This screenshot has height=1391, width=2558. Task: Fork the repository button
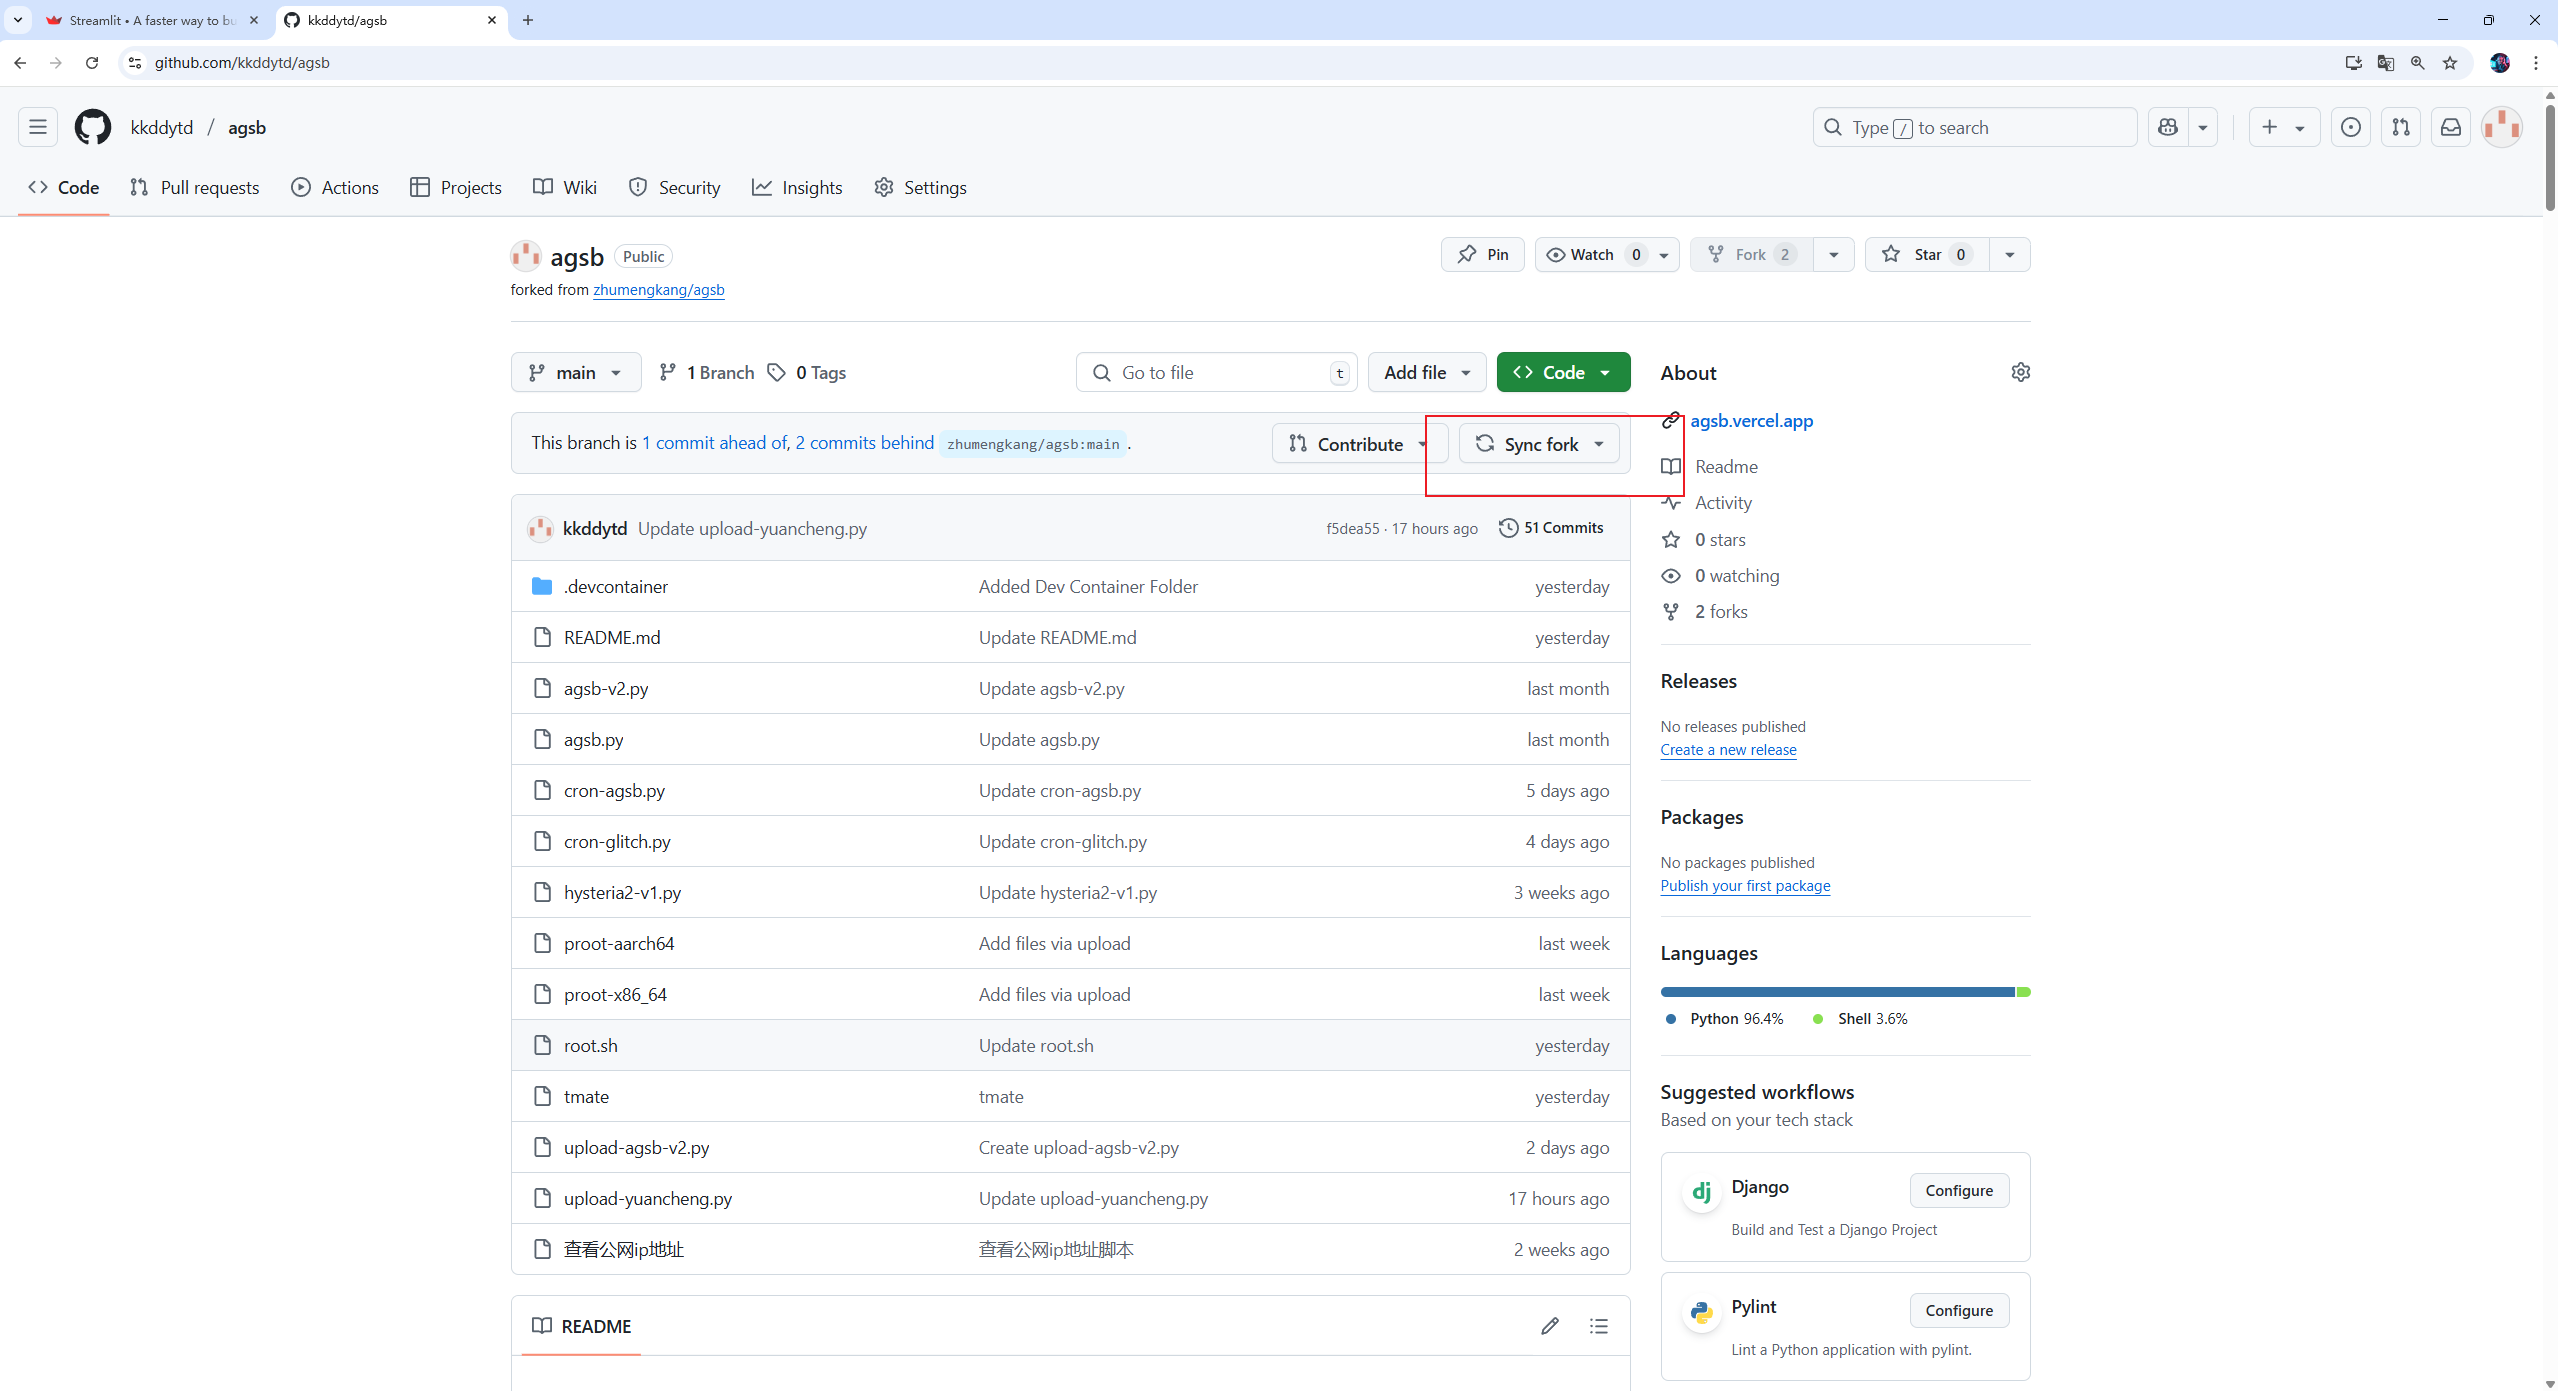(x=1751, y=254)
